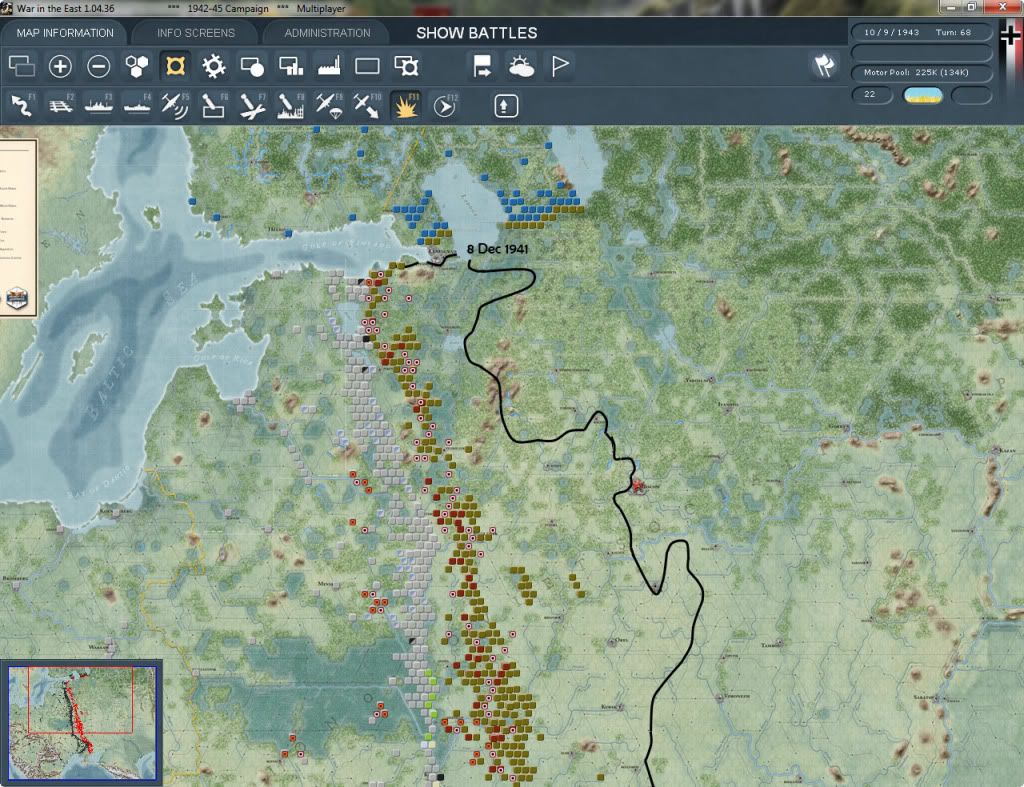Click the overlapping rectangles icon in top toolbar
This screenshot has height=787, width=1024.
[x=22, y=66]
